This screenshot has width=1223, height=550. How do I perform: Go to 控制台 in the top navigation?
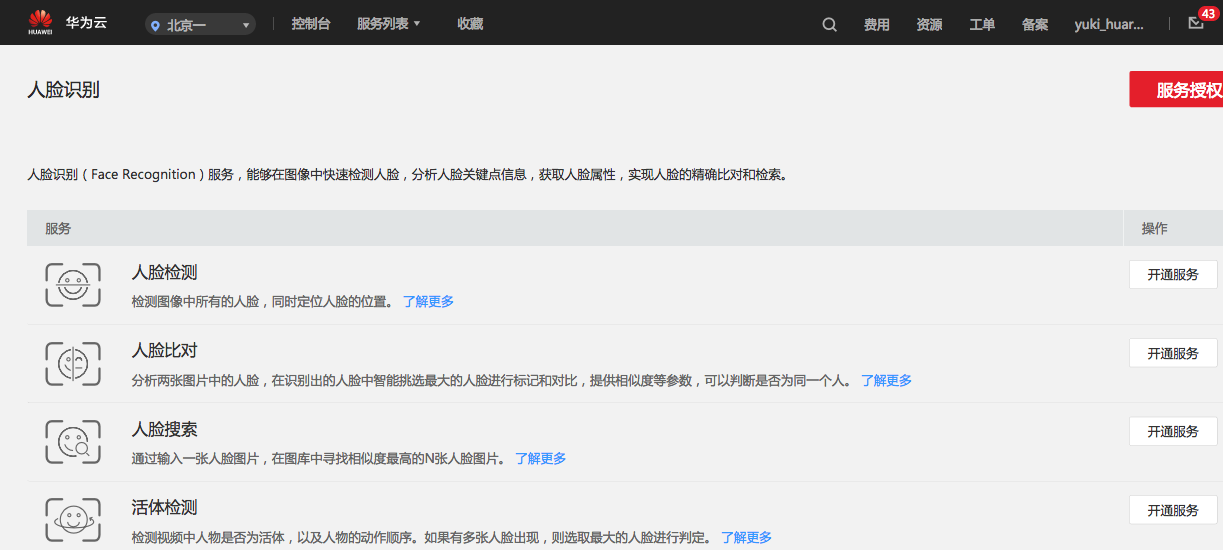(311, 24)
